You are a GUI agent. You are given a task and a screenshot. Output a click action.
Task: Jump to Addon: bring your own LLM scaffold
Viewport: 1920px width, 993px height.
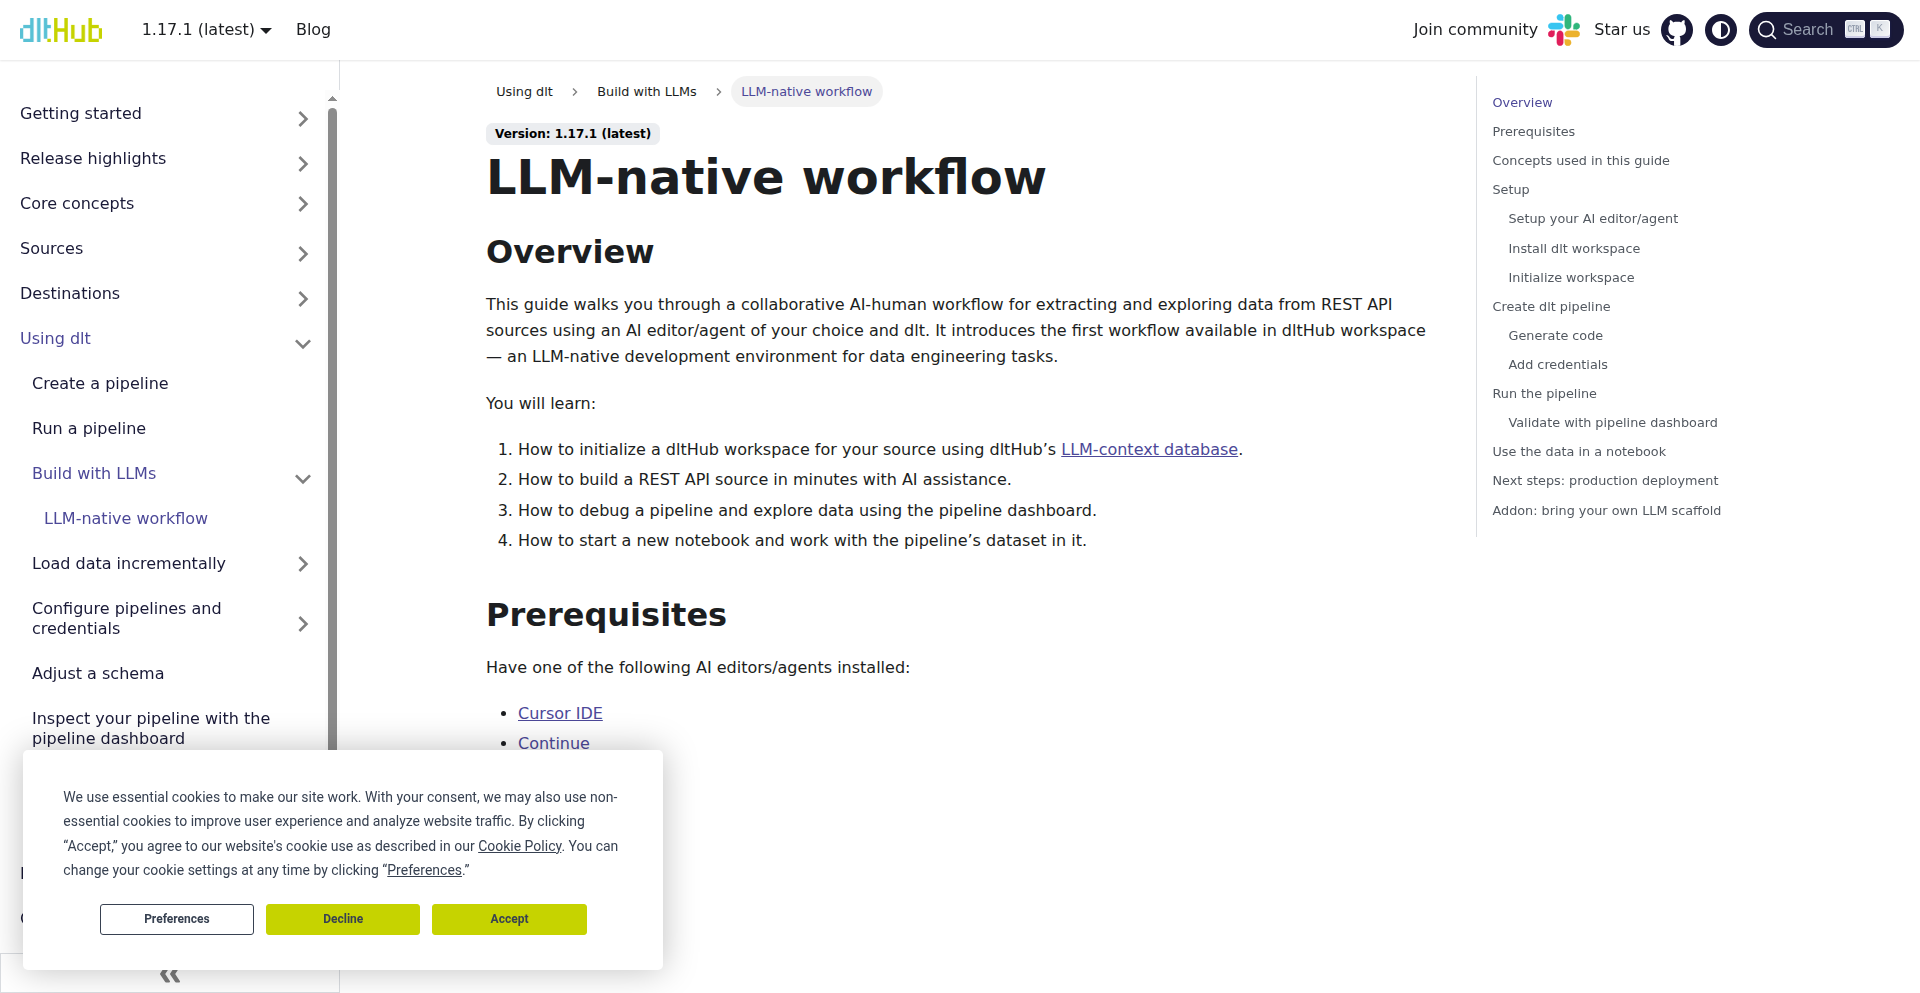[1606, 511]
